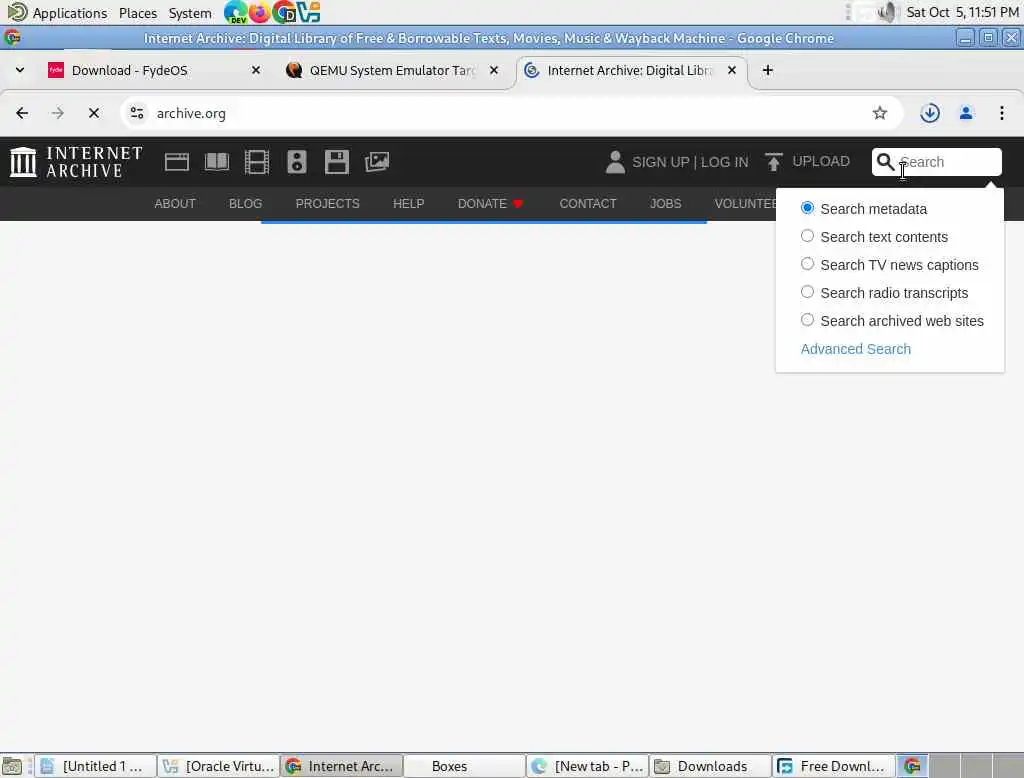Viewport: 1024px width, 778px height.
Task: Select Search archived web sites option
Action: tap(807, 320)
